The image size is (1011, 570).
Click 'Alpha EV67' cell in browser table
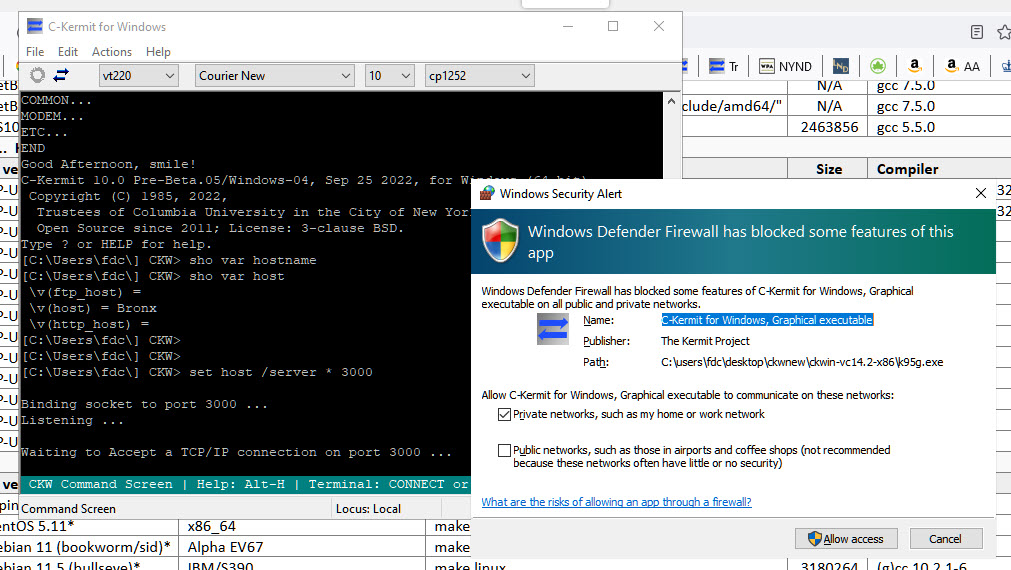pos(226,547)
